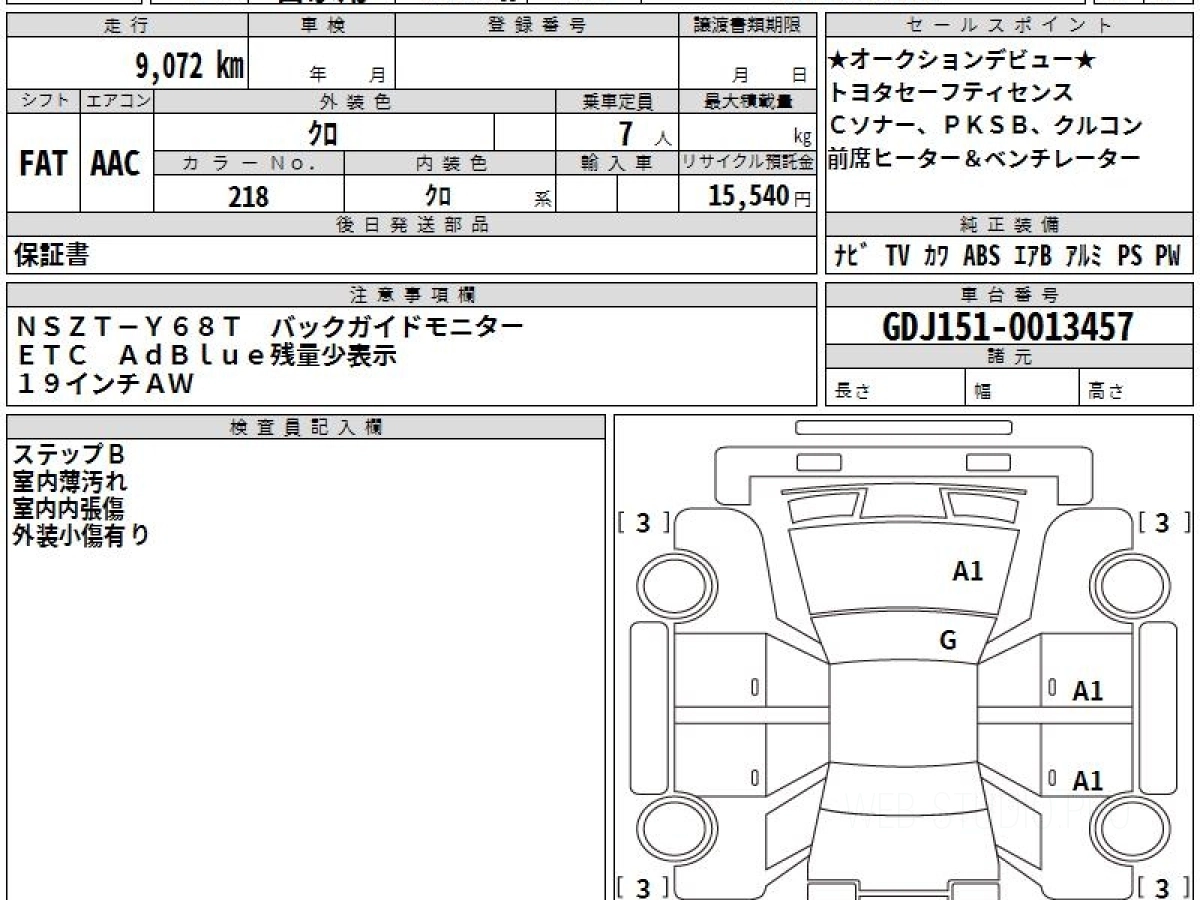Click the 諸元 header

(1009, 357)
